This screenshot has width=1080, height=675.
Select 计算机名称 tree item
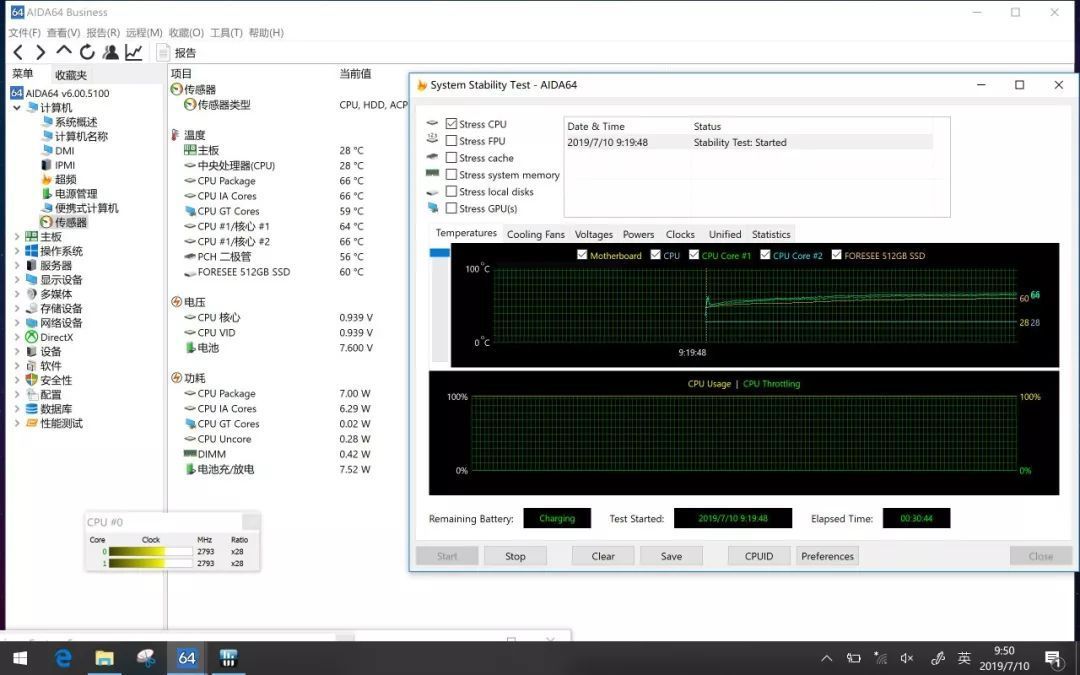point(74,136)
